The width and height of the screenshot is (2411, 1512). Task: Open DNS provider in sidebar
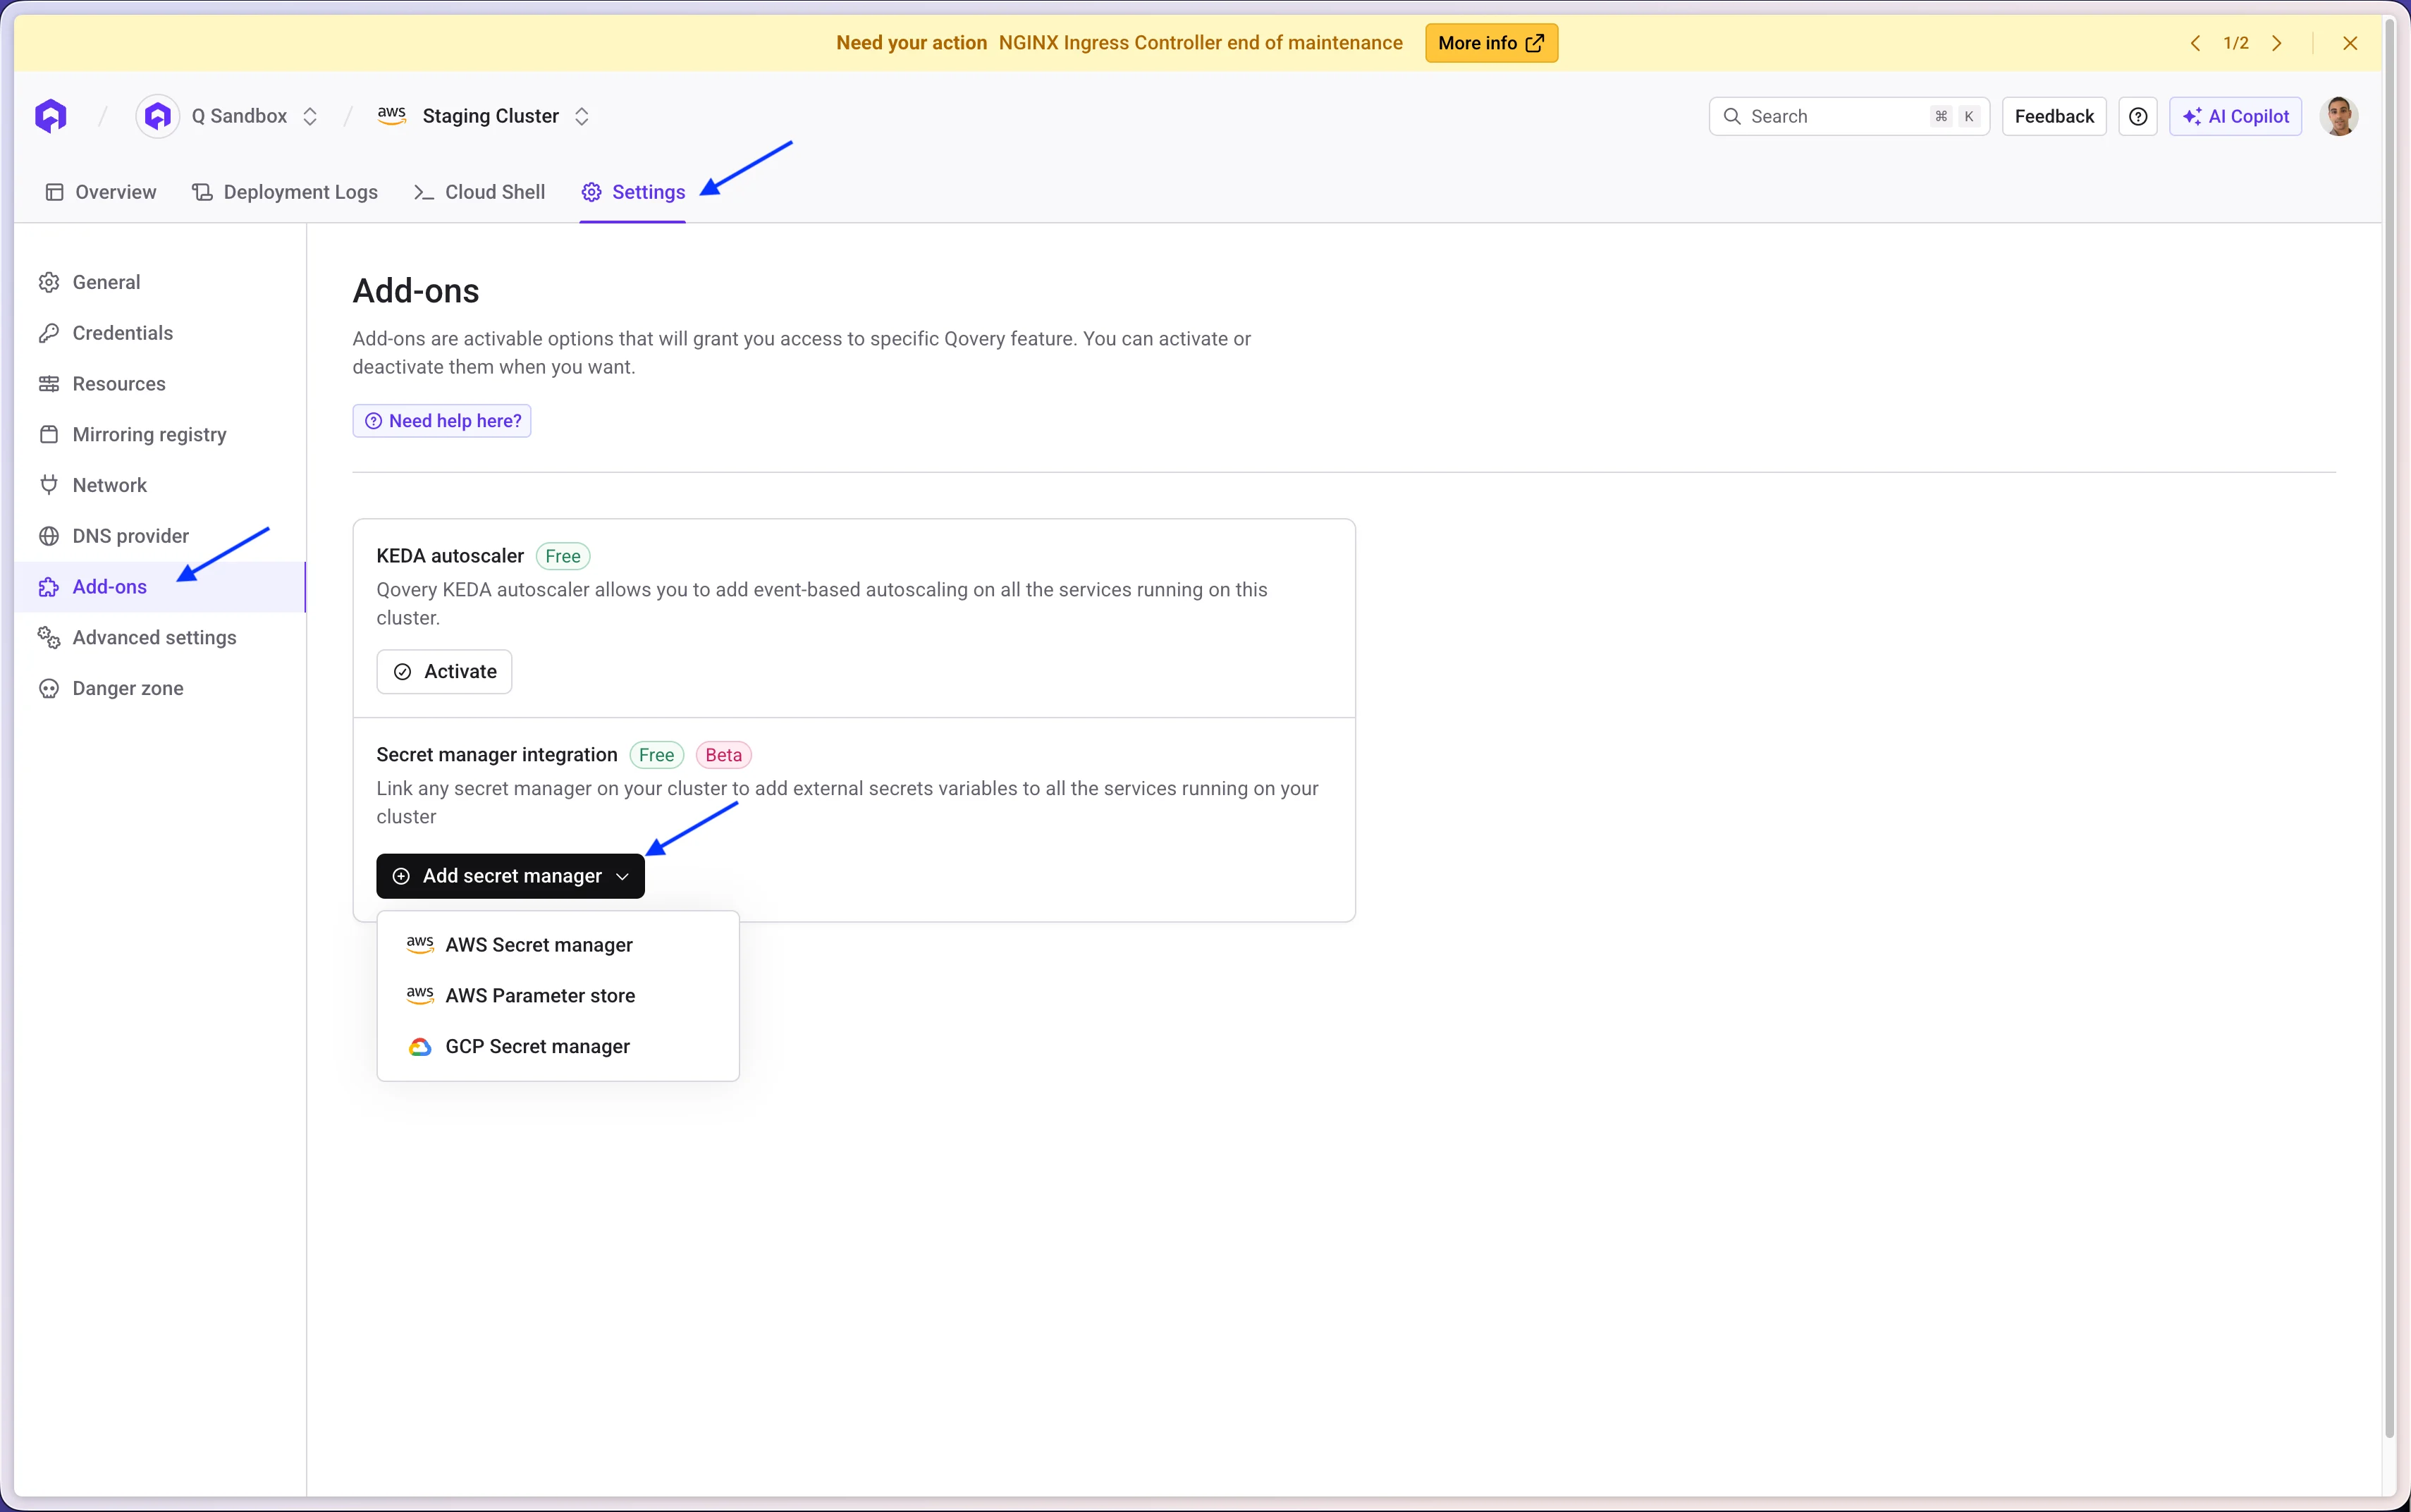(x=160, y=536)
